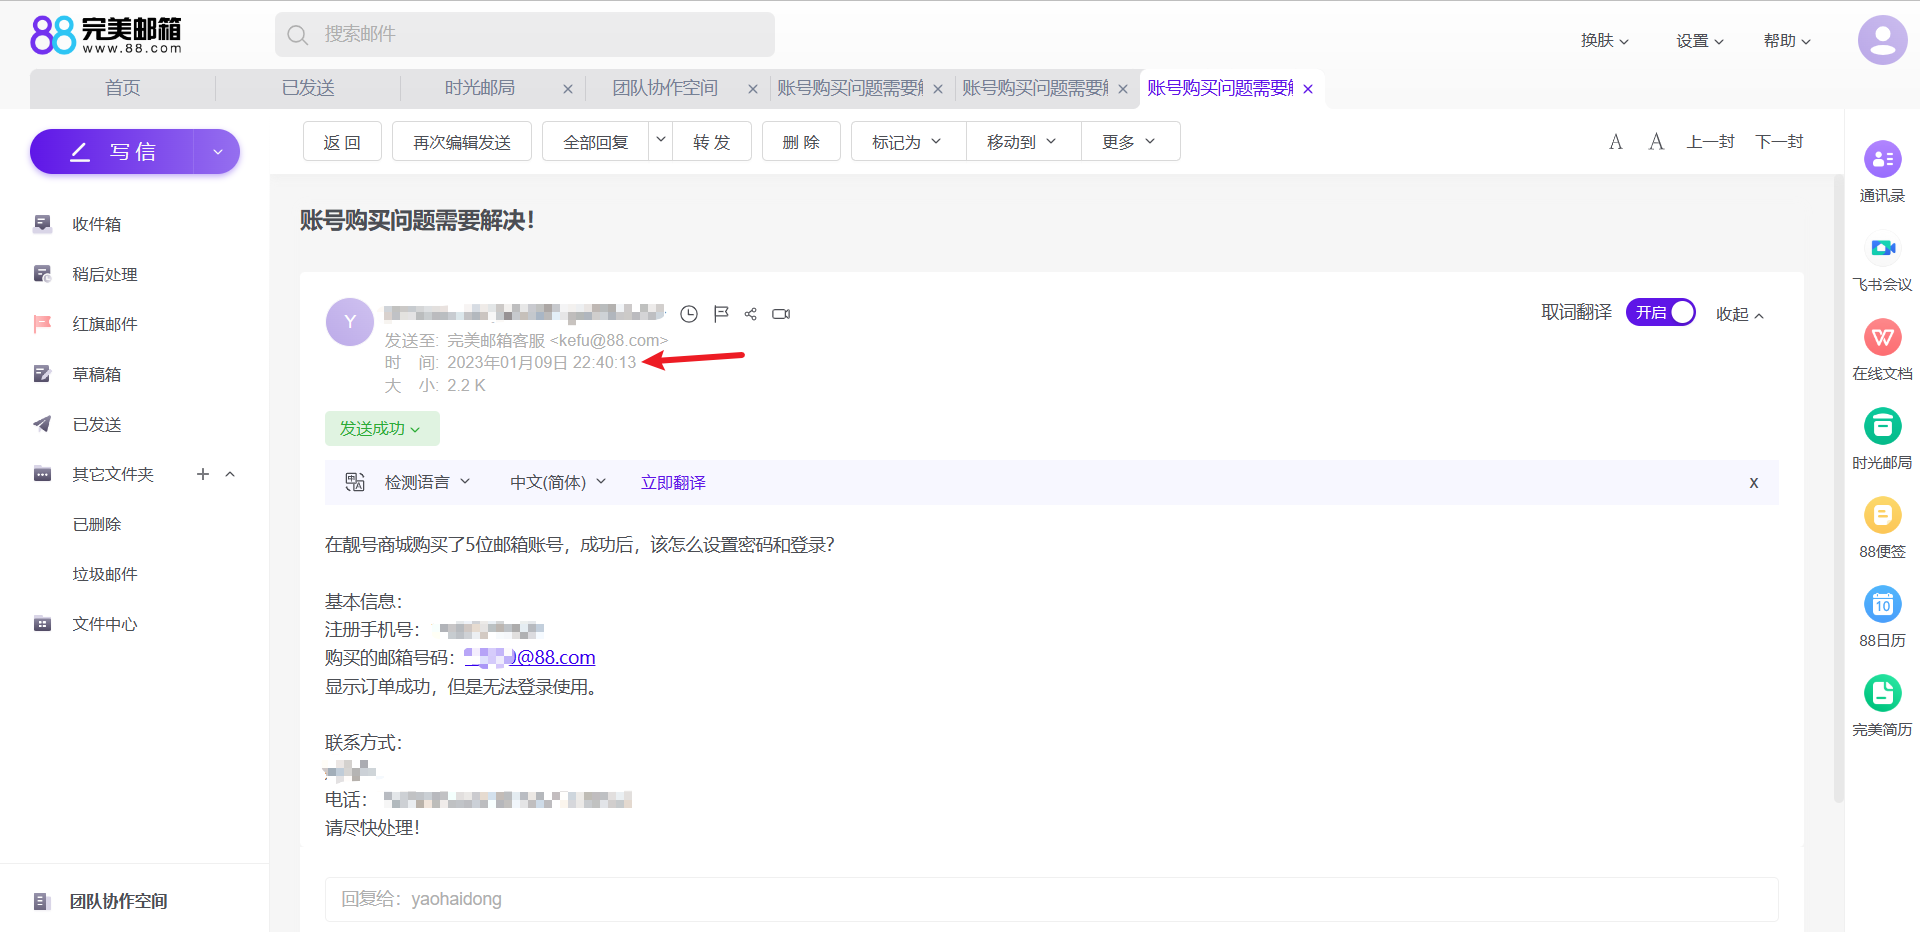1920x932 pixels.
Task: Click the 写信 compose button
Action: 112,152
